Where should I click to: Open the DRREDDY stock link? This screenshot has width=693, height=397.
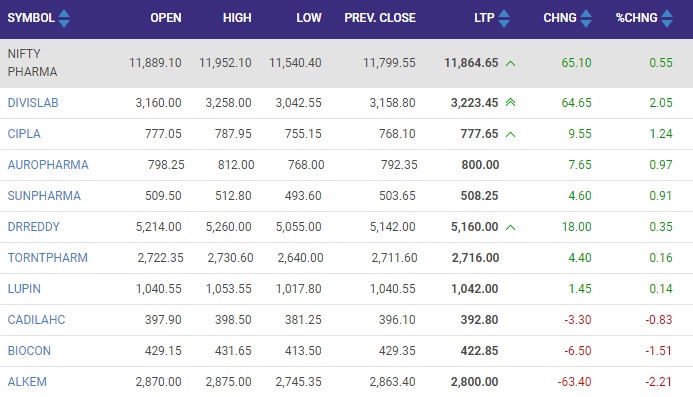34,226
